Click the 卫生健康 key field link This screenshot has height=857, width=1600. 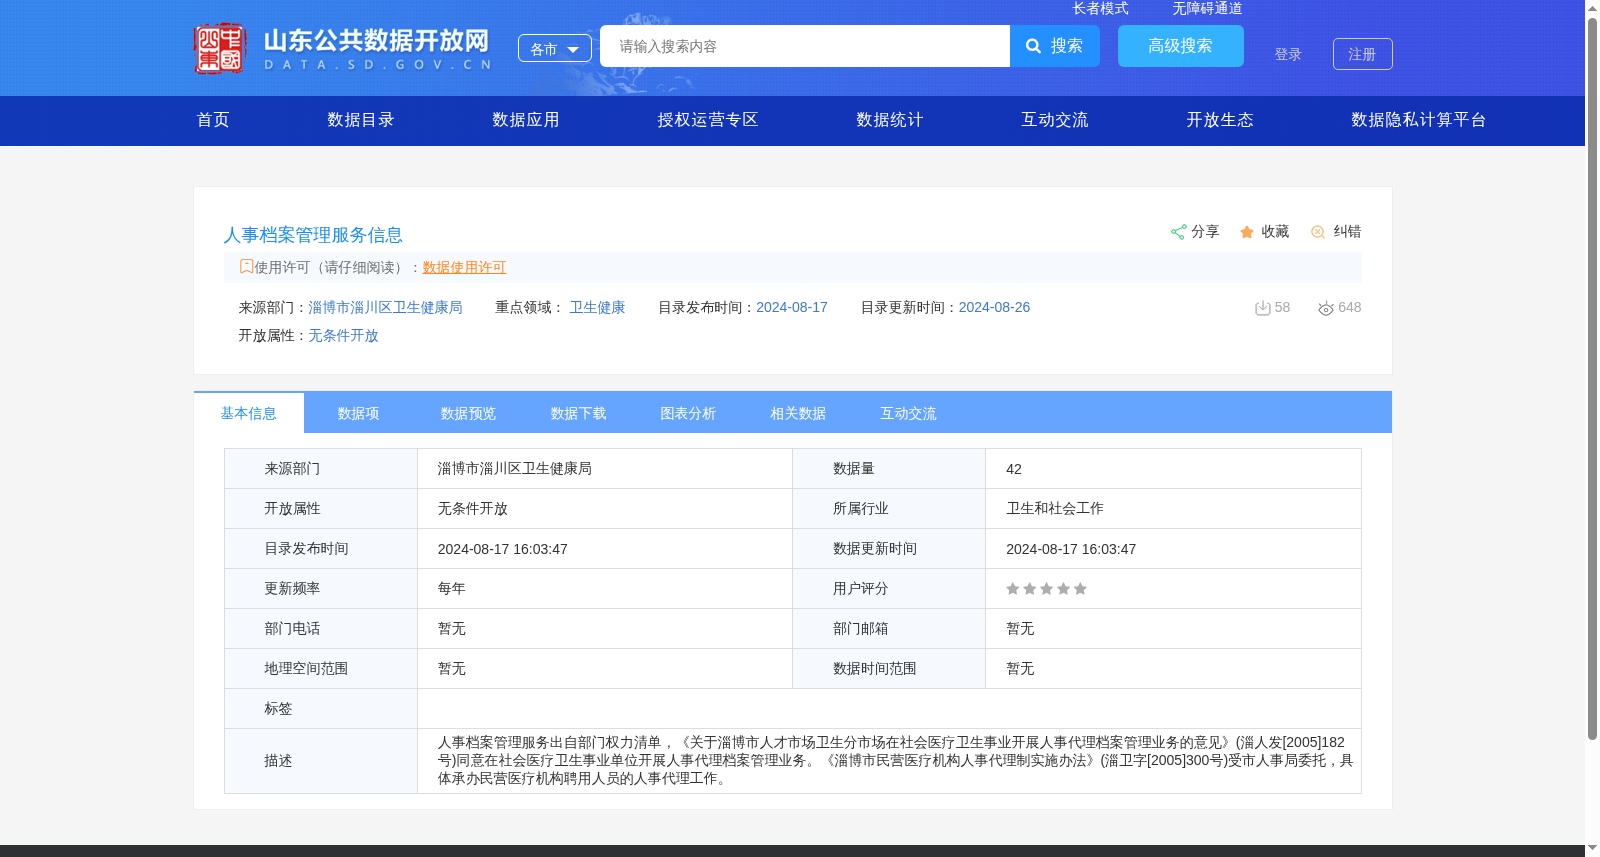click(597, 307)
